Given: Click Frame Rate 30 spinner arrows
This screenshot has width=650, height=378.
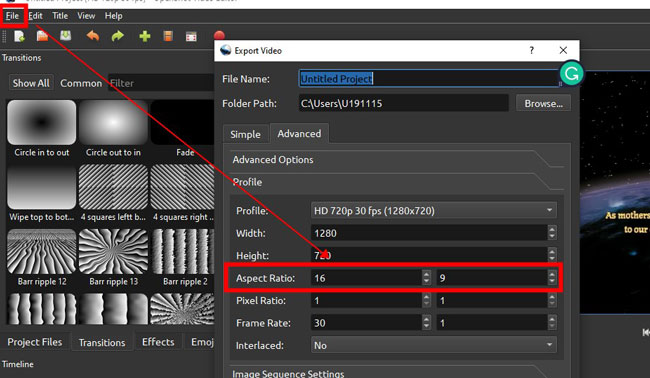Looking at the screenshot, I should pos(426,322).
